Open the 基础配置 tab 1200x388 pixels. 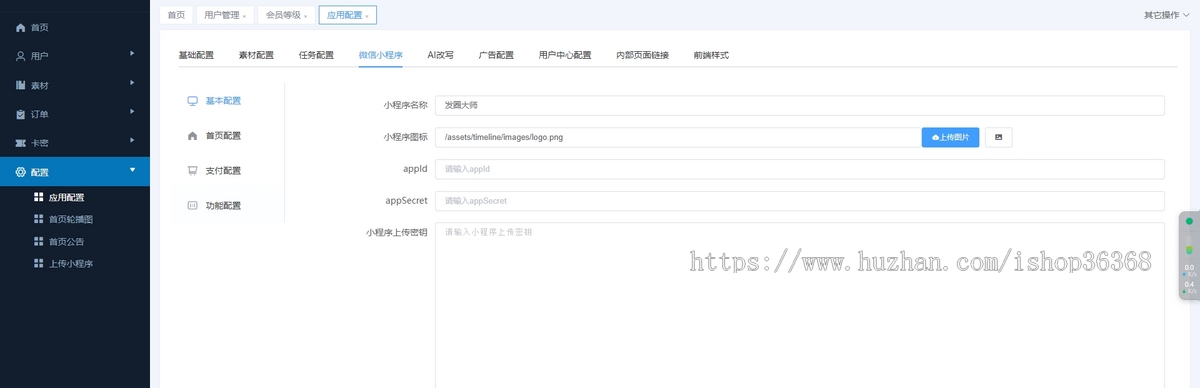(196, 55)
